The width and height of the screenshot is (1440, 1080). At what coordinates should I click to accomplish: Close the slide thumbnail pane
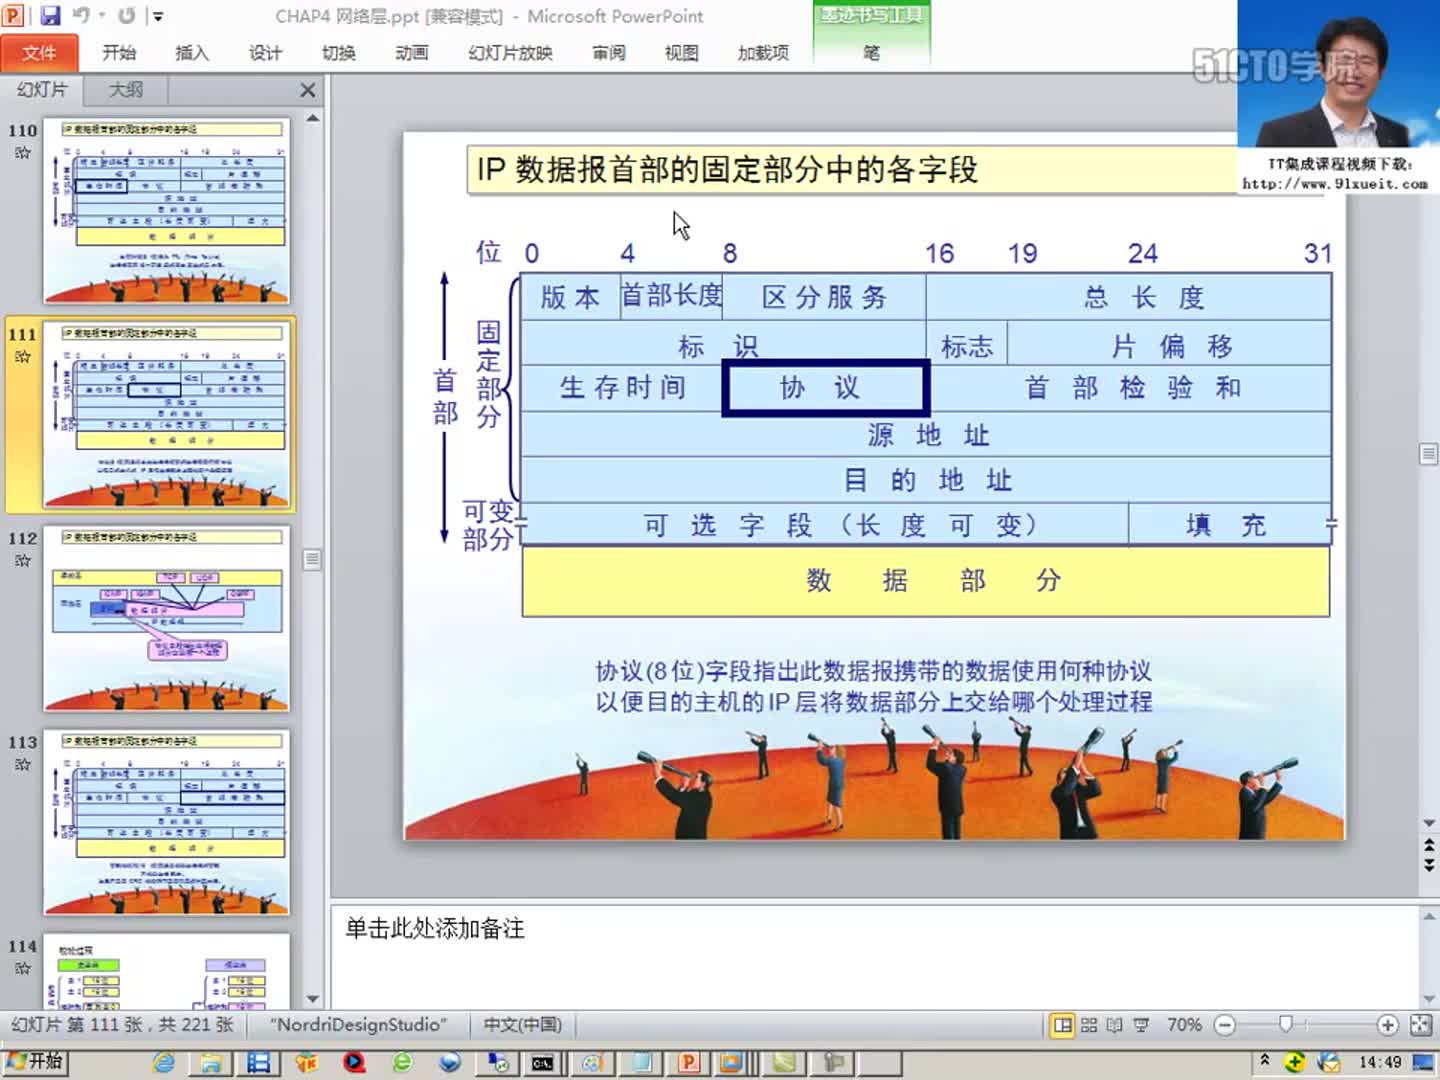coord(308,90)
